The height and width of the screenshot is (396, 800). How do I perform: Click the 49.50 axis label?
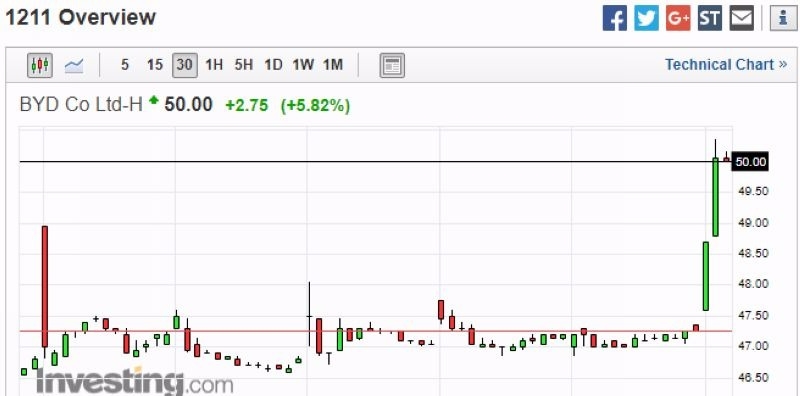(753, 192)
